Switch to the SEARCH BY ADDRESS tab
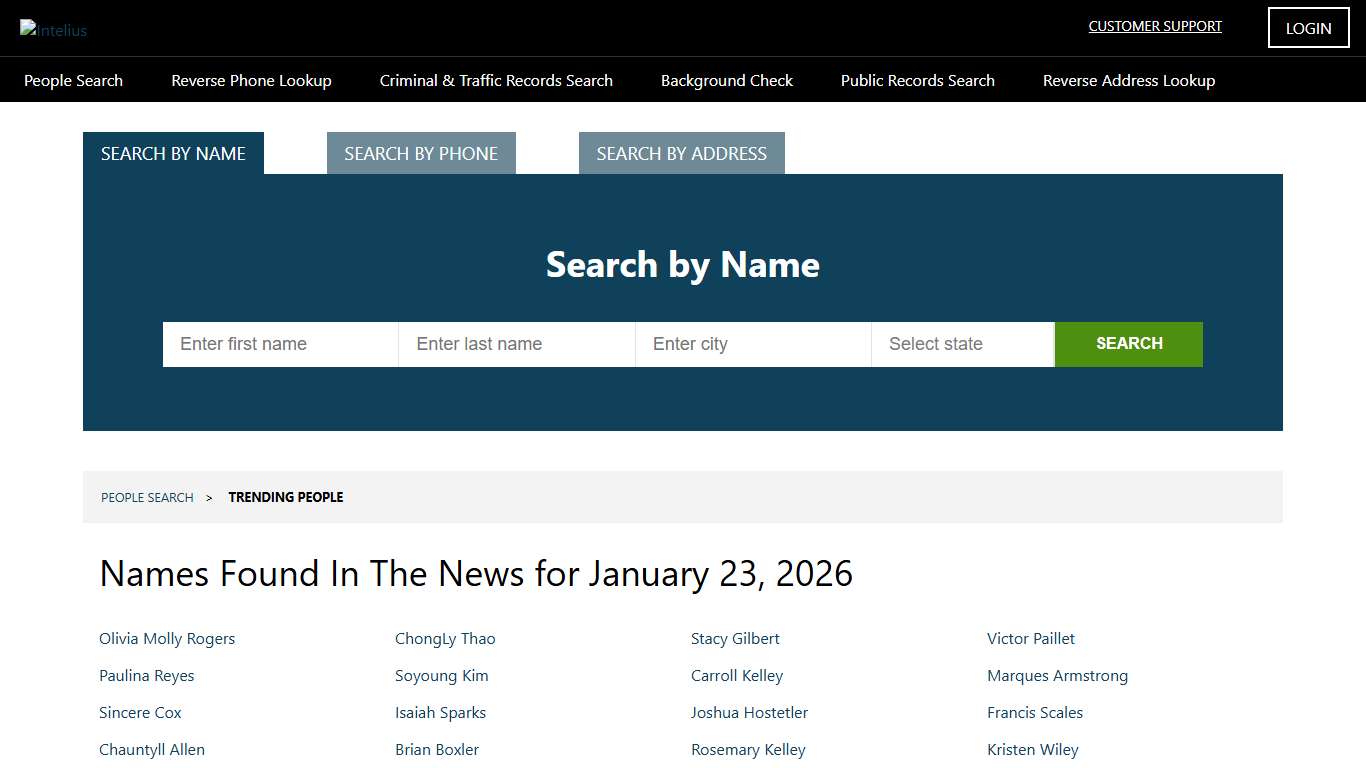1366x768 pixels. [x=681, y=153]
